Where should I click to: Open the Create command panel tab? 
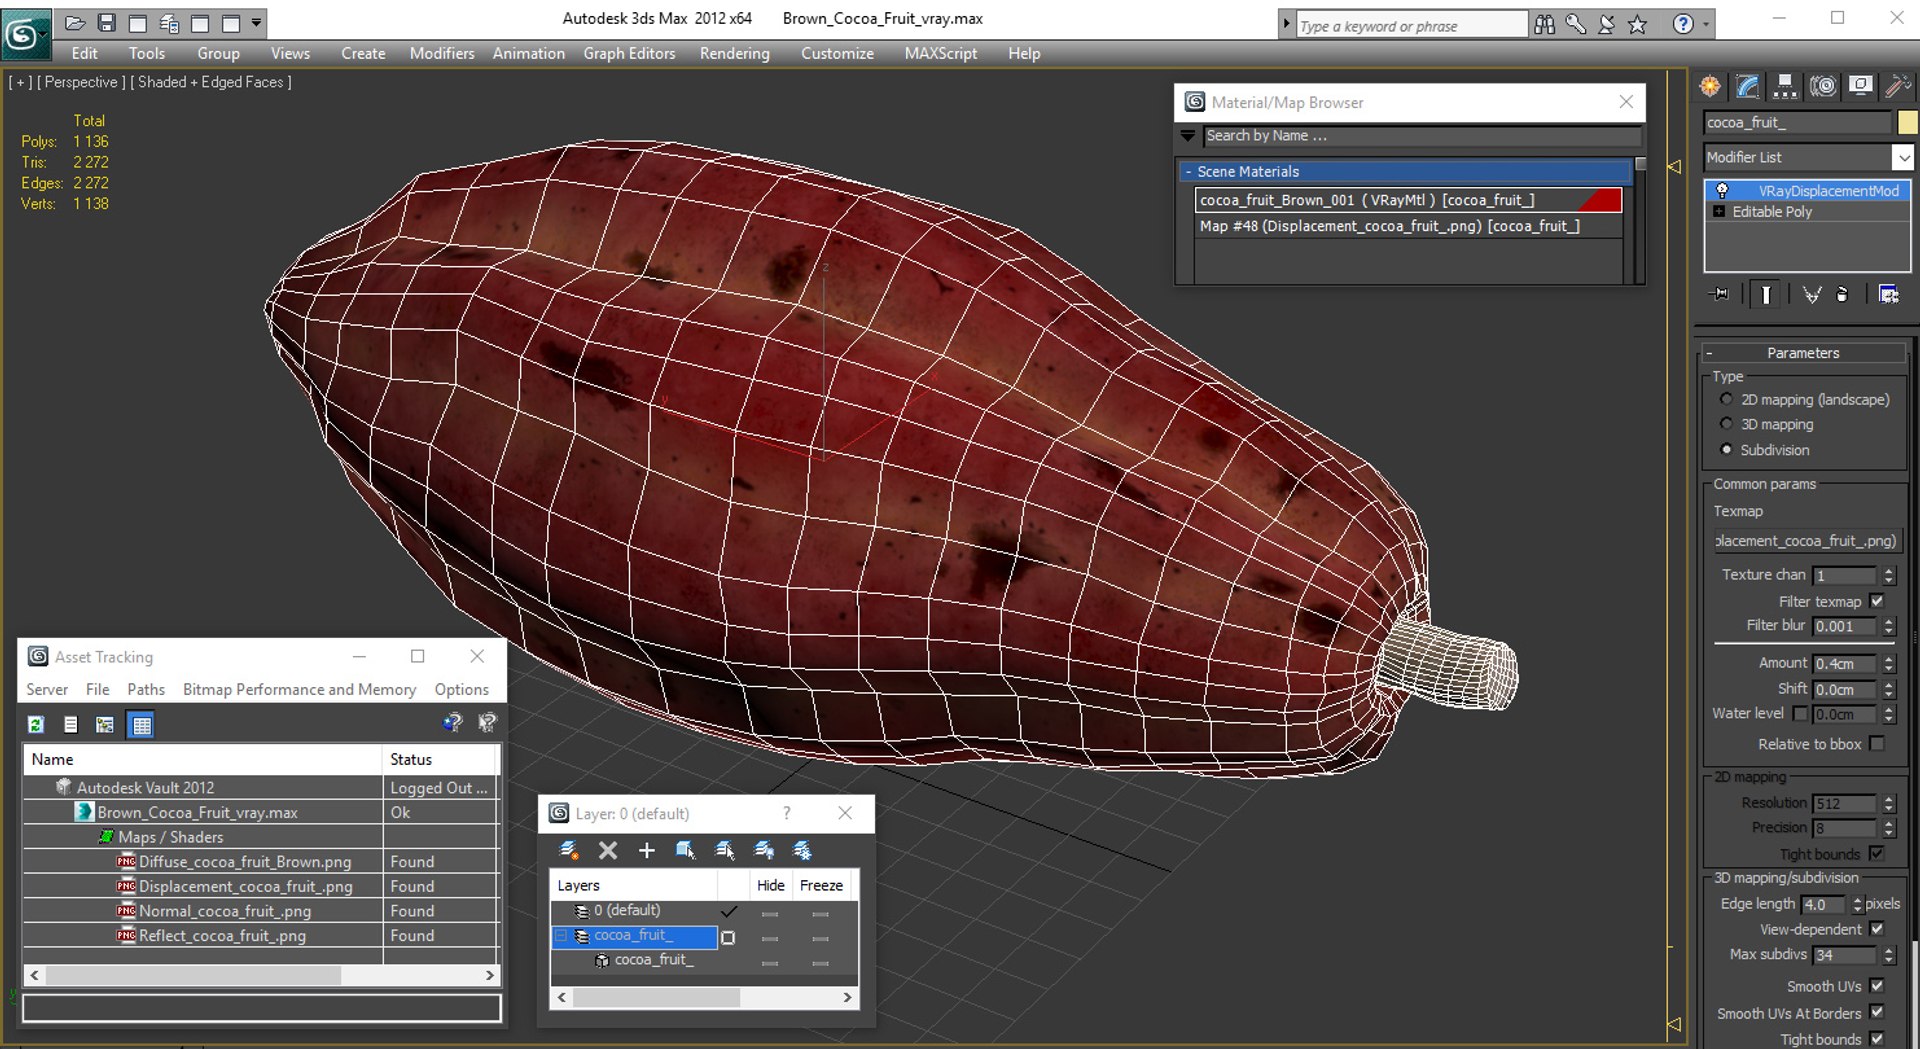click(x=1710, y=86)
